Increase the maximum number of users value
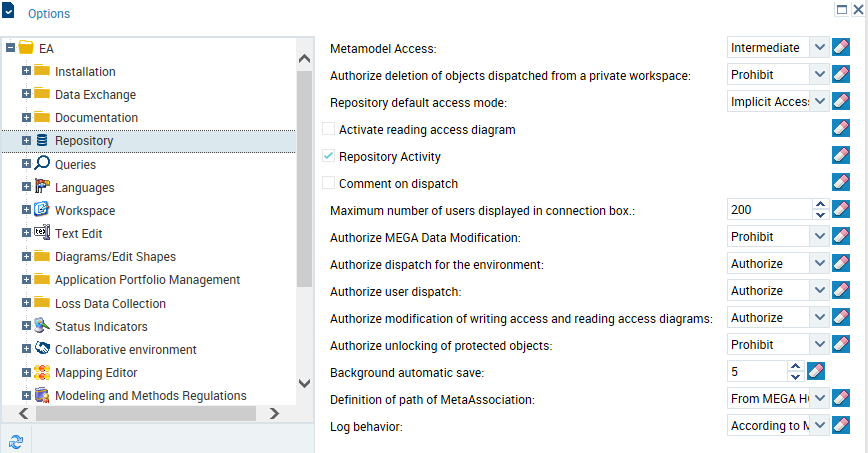 820,204
